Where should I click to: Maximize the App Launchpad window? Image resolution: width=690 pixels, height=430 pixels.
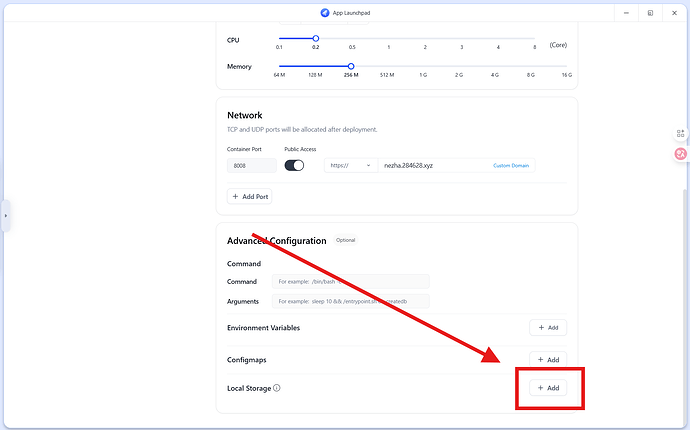pyautogui.click(x=650, y=13)
